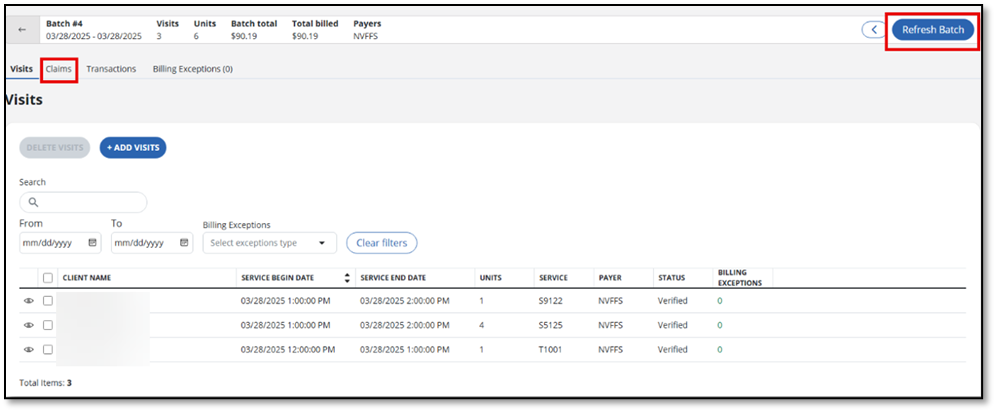Open the To date calendar picker icon
Screen dimensions: 996x412
tap(185, 243)
